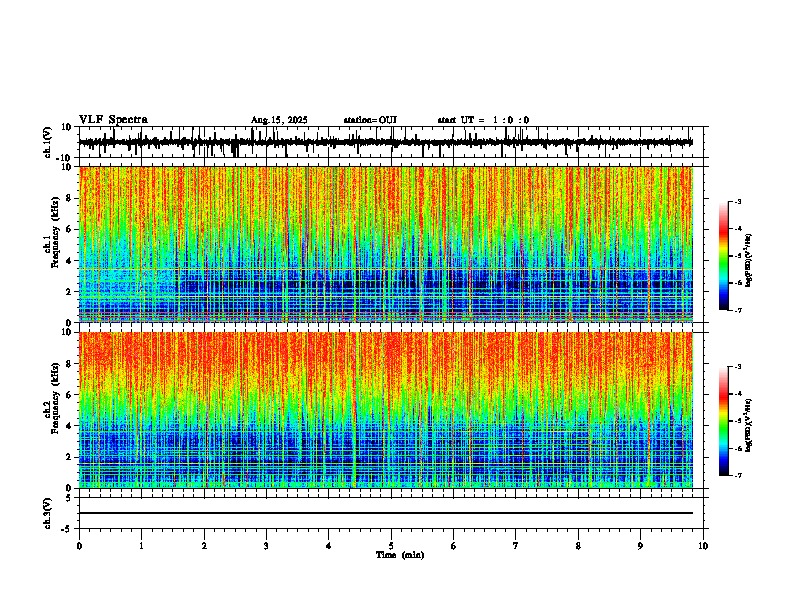This screenshot has height=612, width=792.
Task: Click the 4 kHz tick on ch.2 frequency axis
Action: click(x=69, y=426)
